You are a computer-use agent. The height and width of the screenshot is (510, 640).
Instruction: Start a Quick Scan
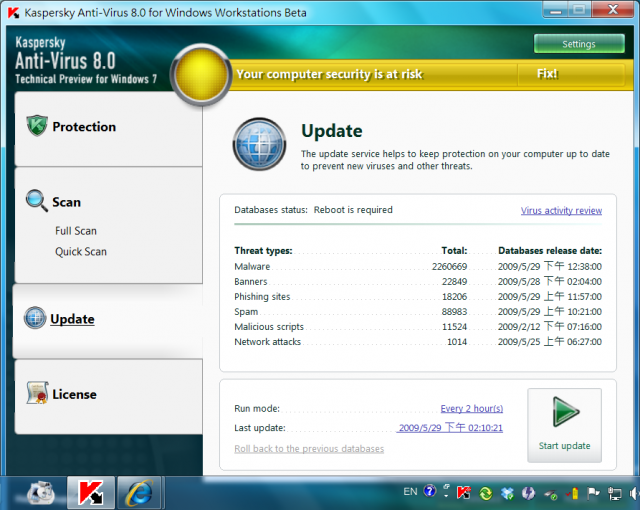point(81,252)
